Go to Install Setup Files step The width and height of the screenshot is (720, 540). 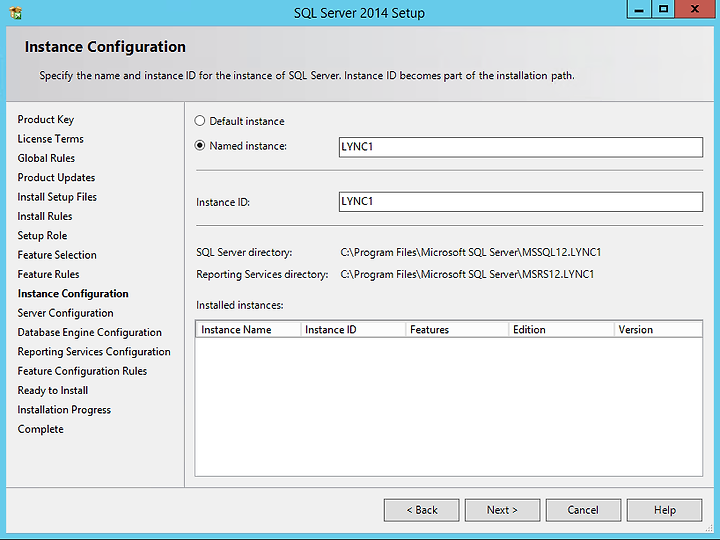click(57, 197)
